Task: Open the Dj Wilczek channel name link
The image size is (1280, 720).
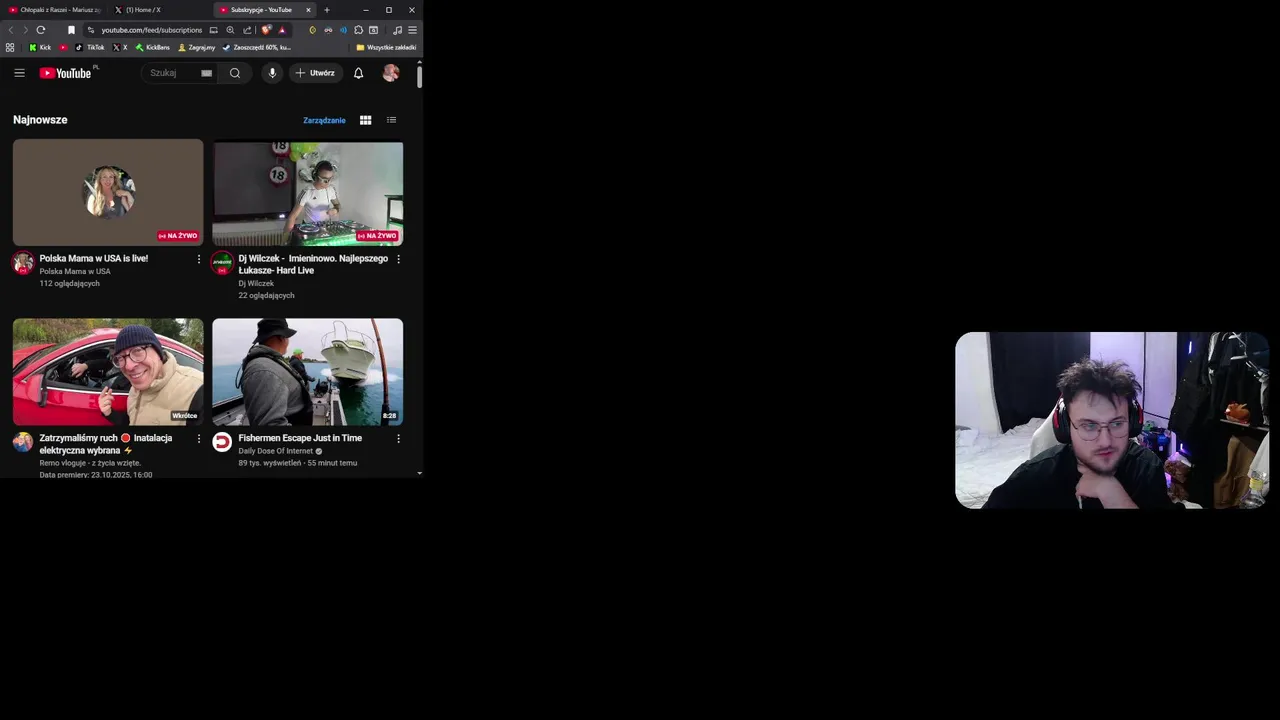Action: coord(256,283)
